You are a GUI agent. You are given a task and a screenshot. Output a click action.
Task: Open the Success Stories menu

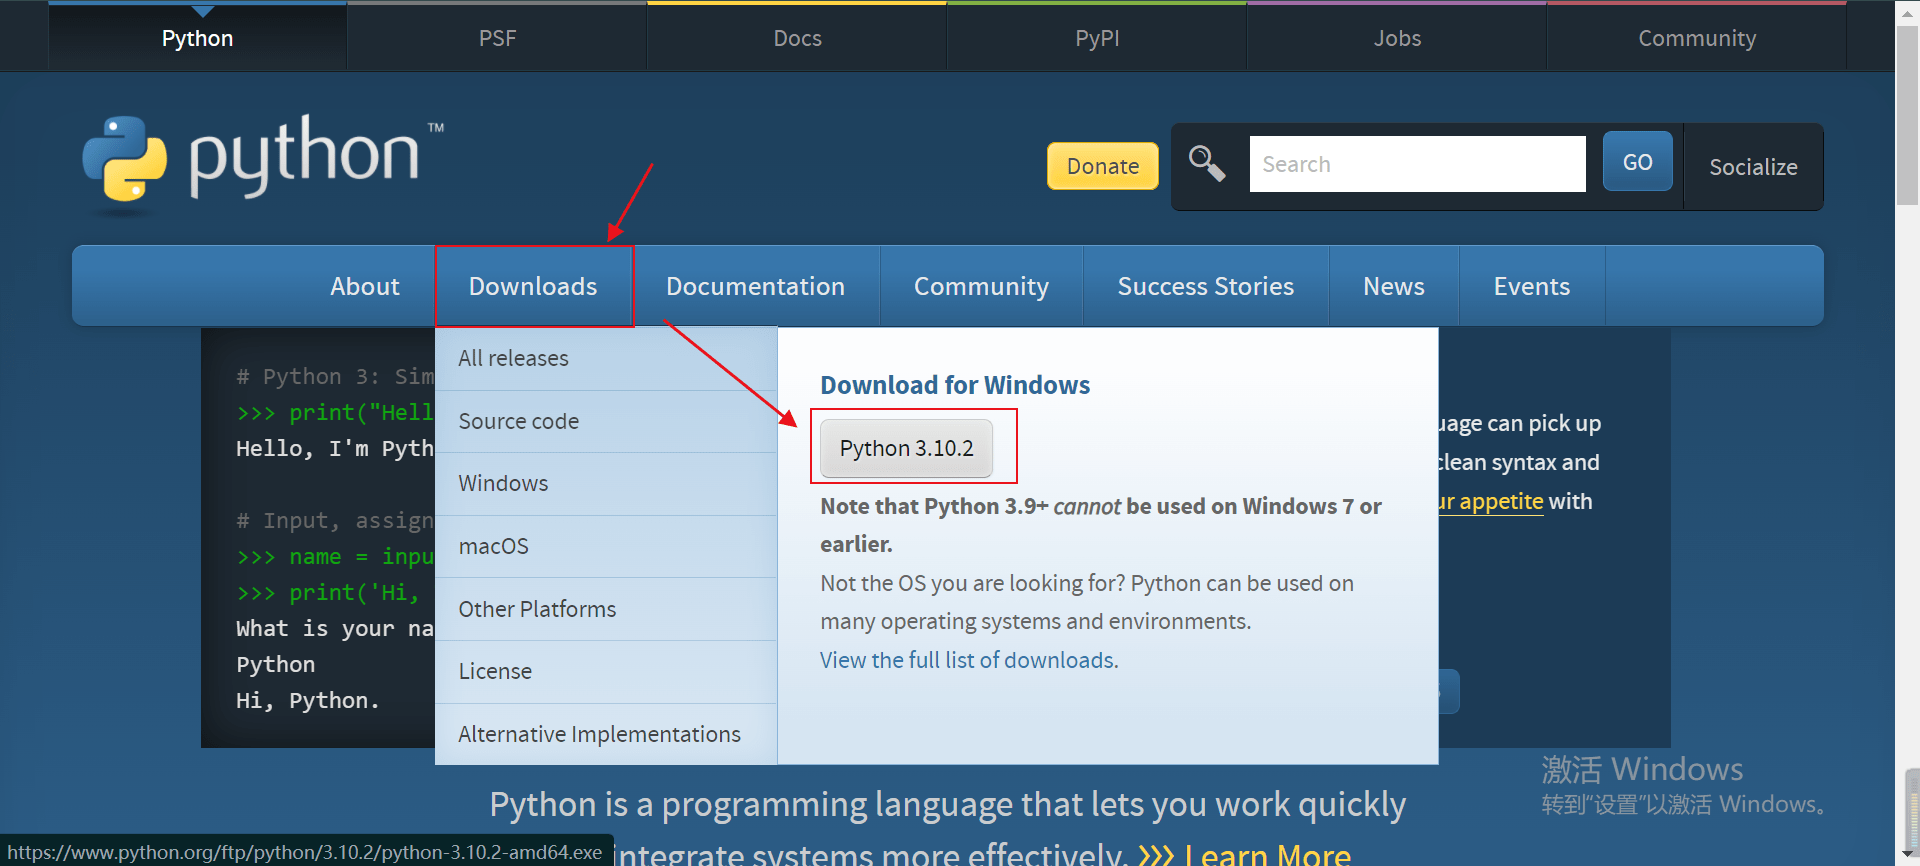tap(1206, 286)
